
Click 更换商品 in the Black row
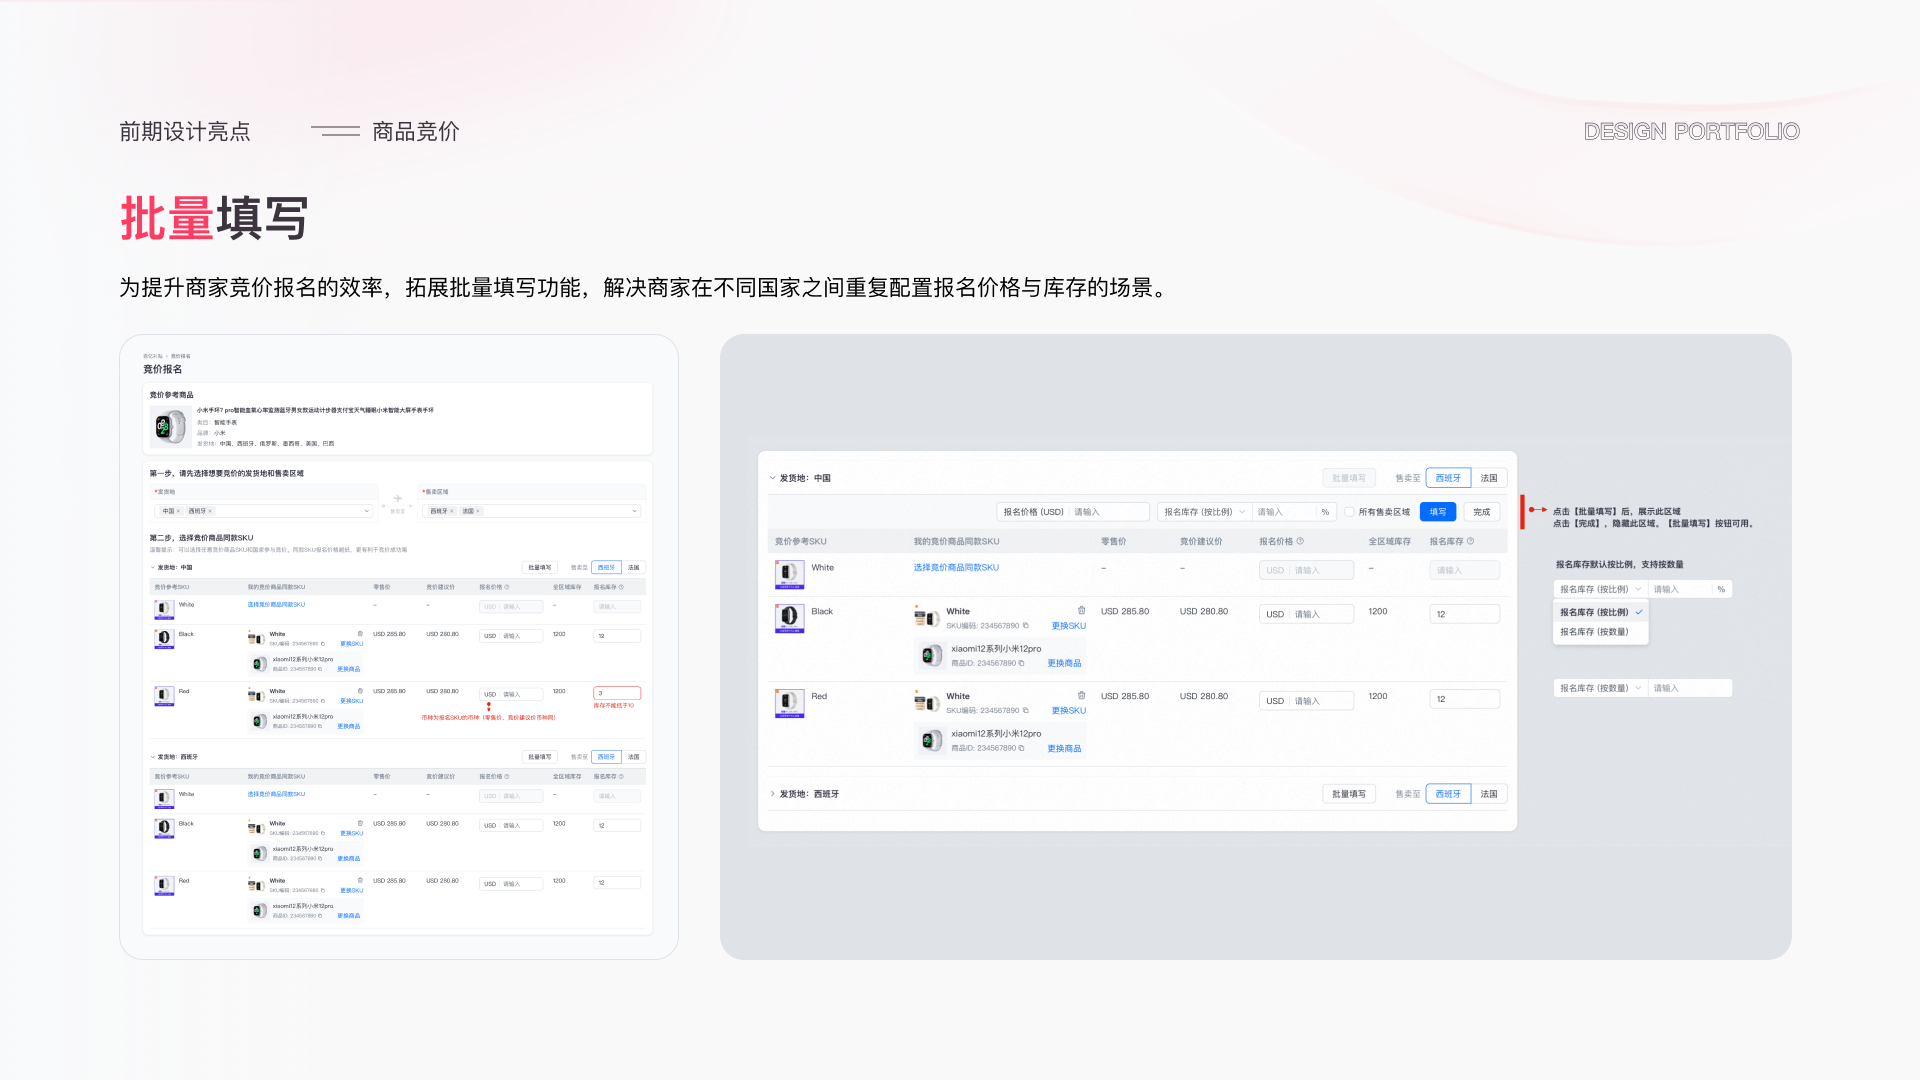[x=1064, y=663]
